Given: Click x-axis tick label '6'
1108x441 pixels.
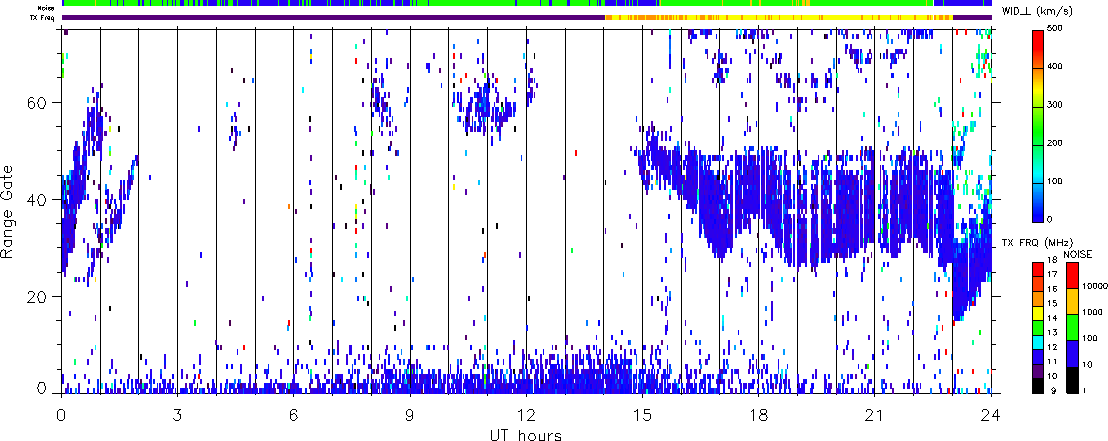Looking at the screenshot, I should [x=293, y=414].
